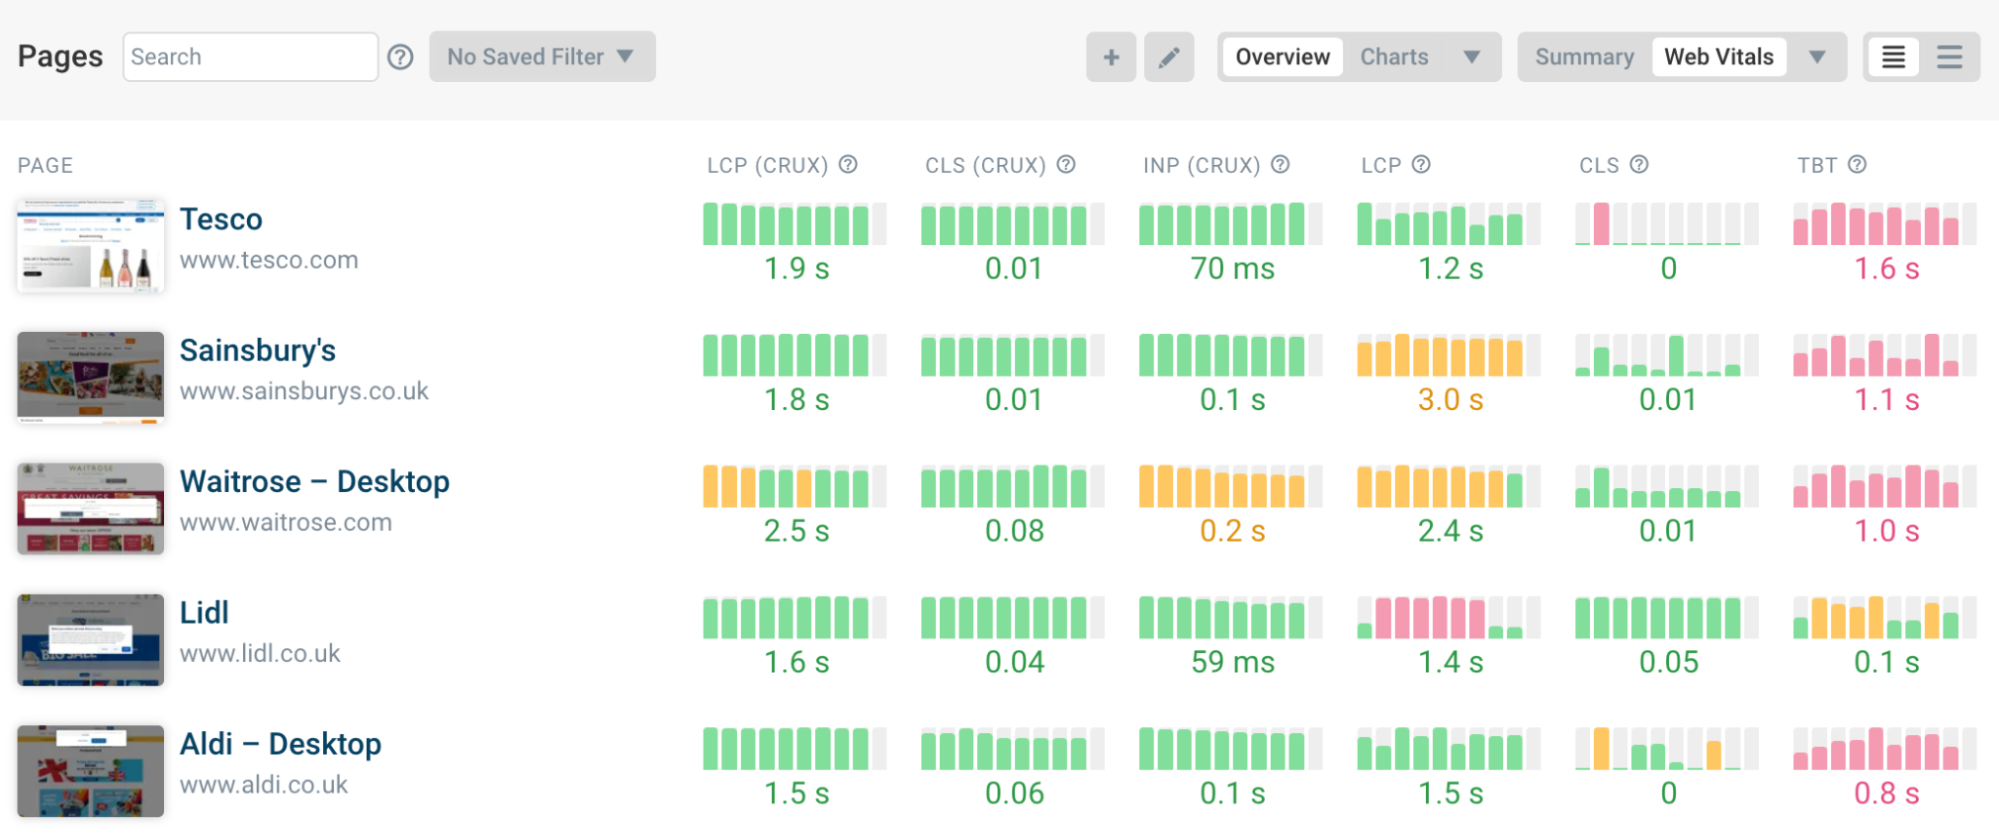1999x836 pixels.
Task: Open the lab LCP column help icon
Action: [1421, 164]
